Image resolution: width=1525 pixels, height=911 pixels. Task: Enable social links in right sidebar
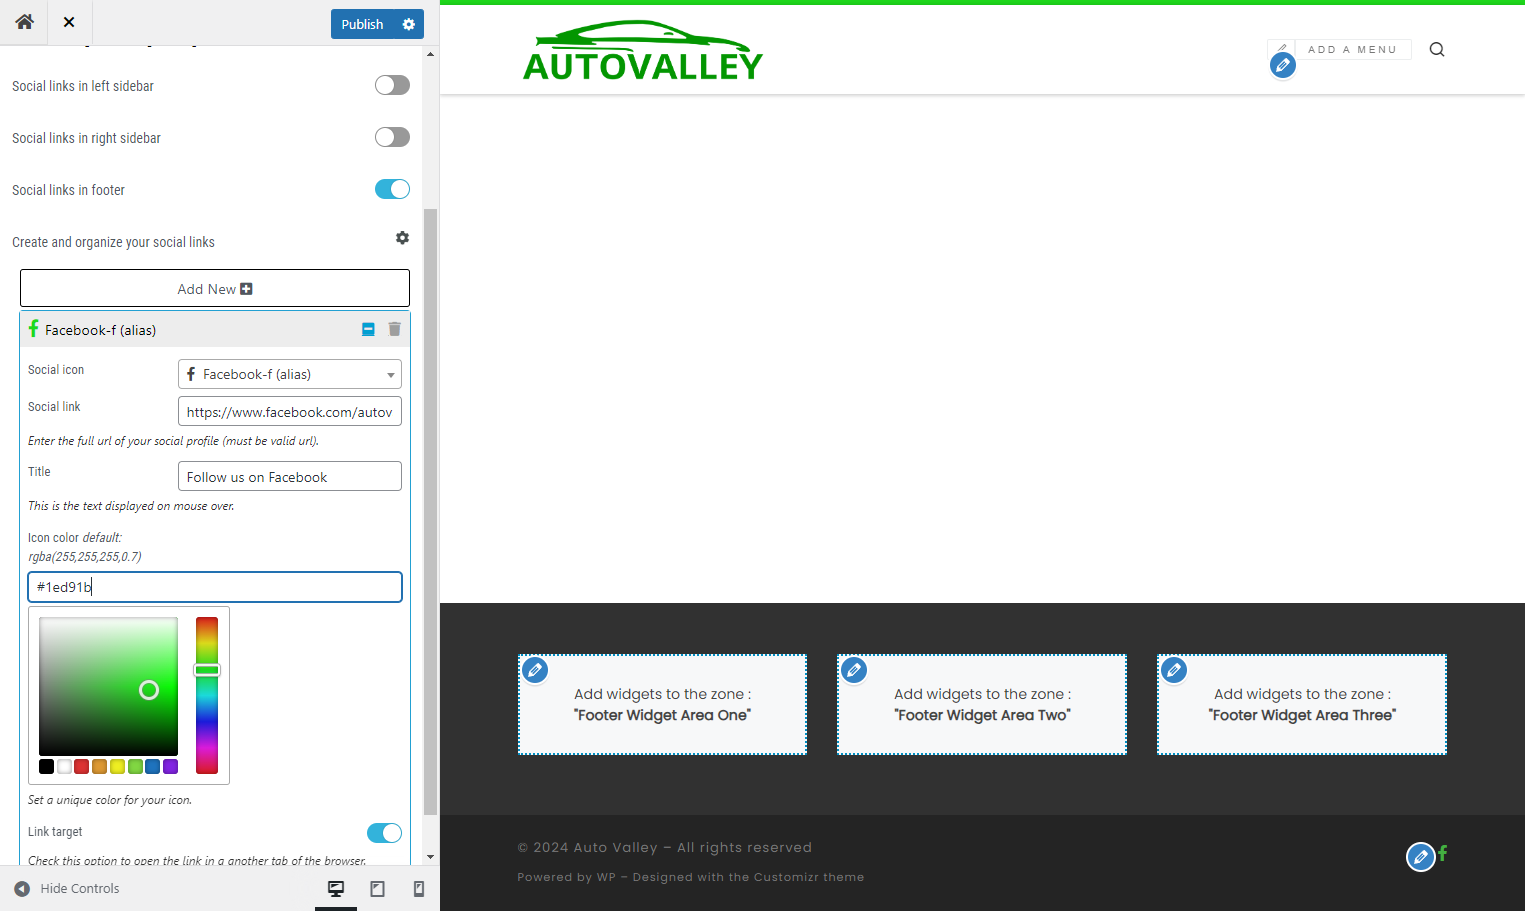pyautogui.click(x=392, y=137)
